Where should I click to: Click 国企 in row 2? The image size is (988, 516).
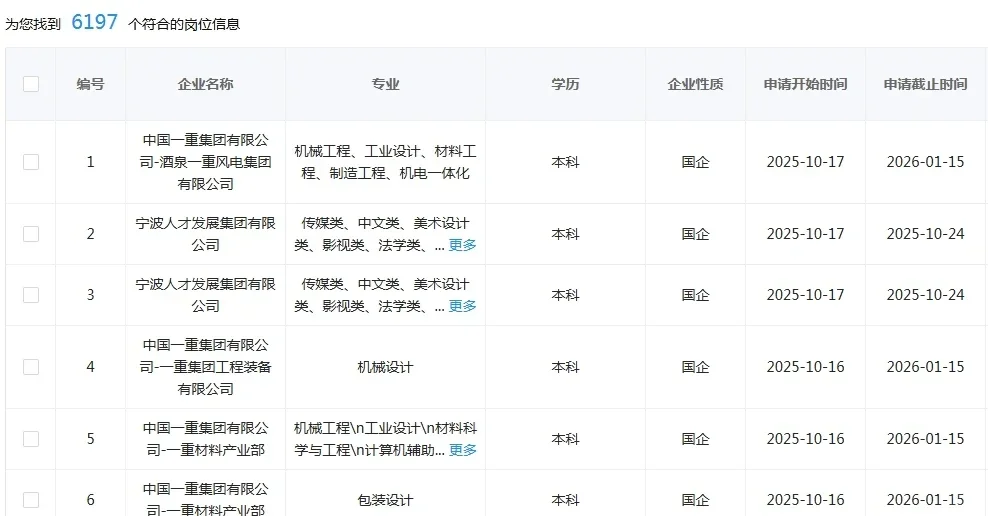point(695,234)
